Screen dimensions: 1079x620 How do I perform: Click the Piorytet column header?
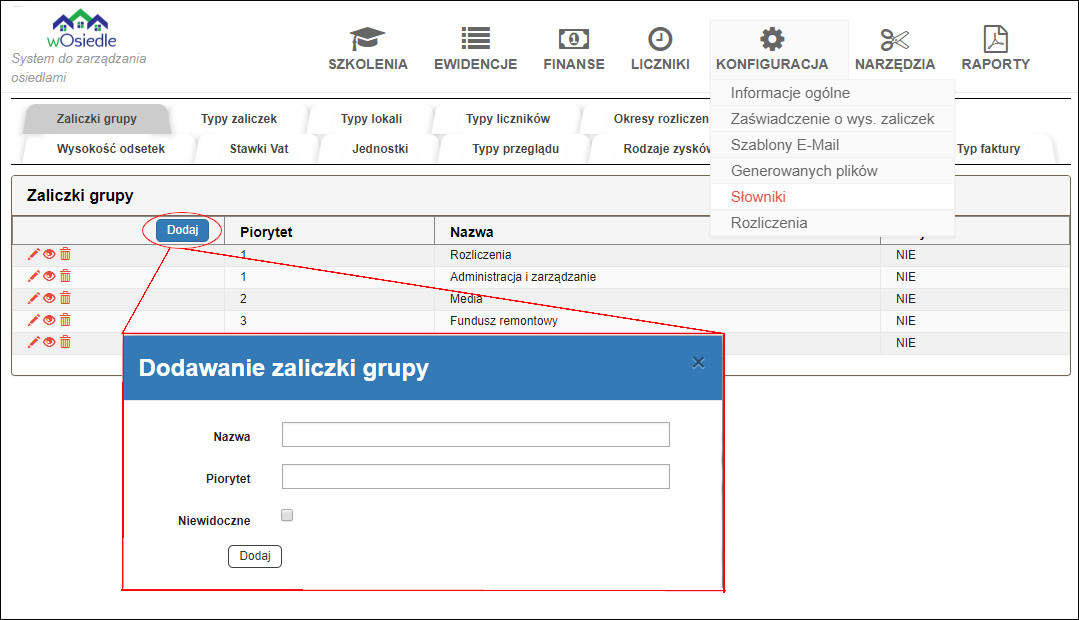(x=266, y=232)
